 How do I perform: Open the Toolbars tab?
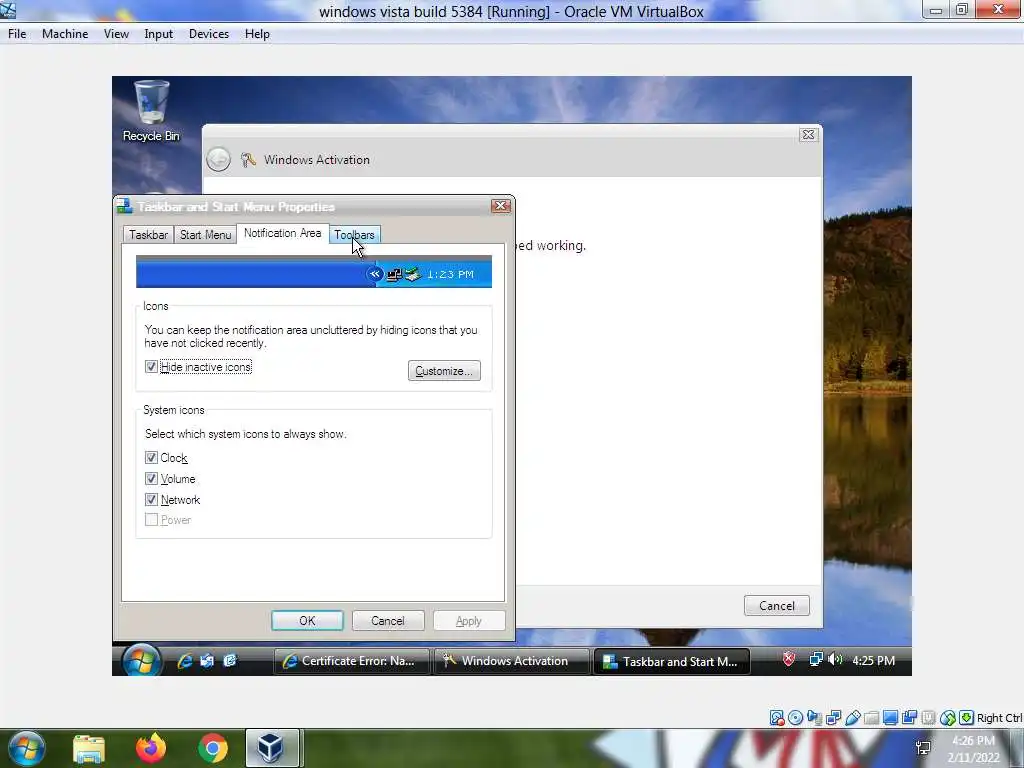(x=354, y=234)
